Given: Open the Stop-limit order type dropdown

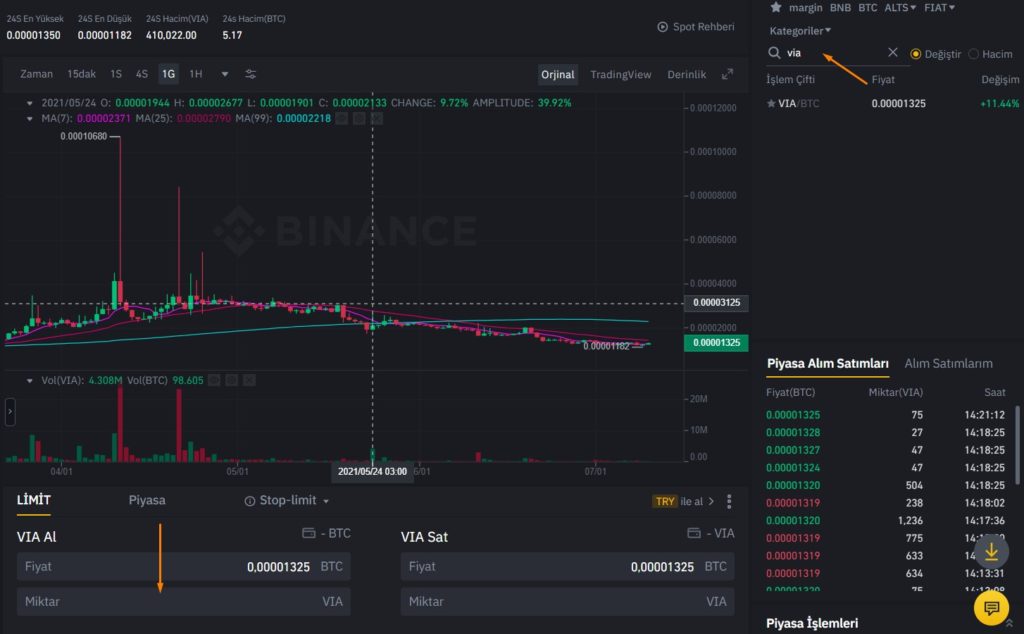Looking at the screenshot, I should (326, 501).
